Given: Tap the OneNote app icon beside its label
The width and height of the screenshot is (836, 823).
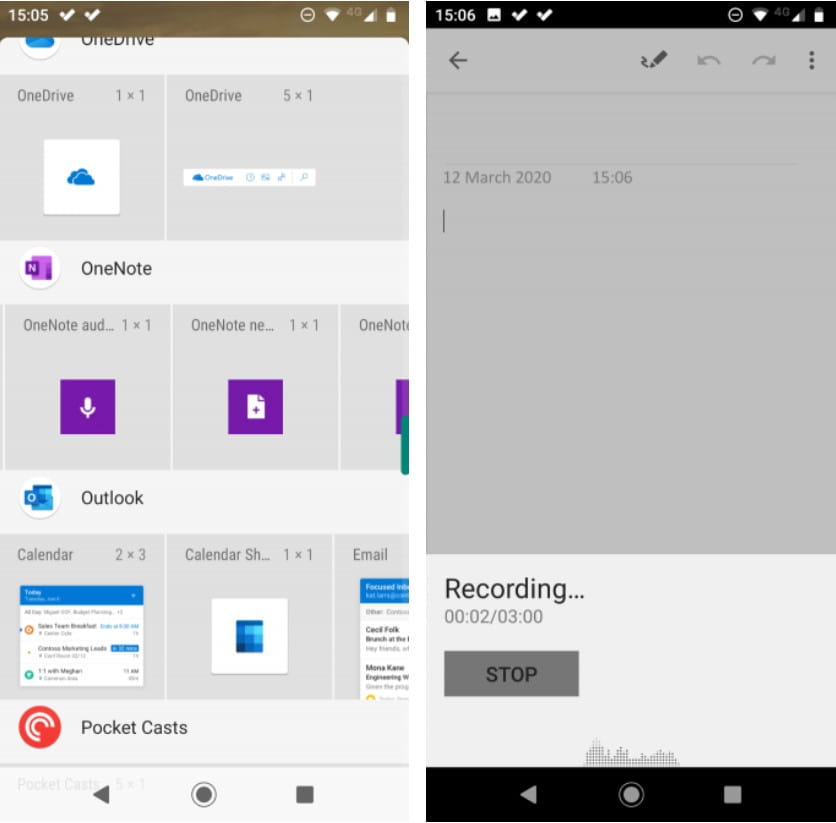Looking at the screenshot, I should pos(39,268).
